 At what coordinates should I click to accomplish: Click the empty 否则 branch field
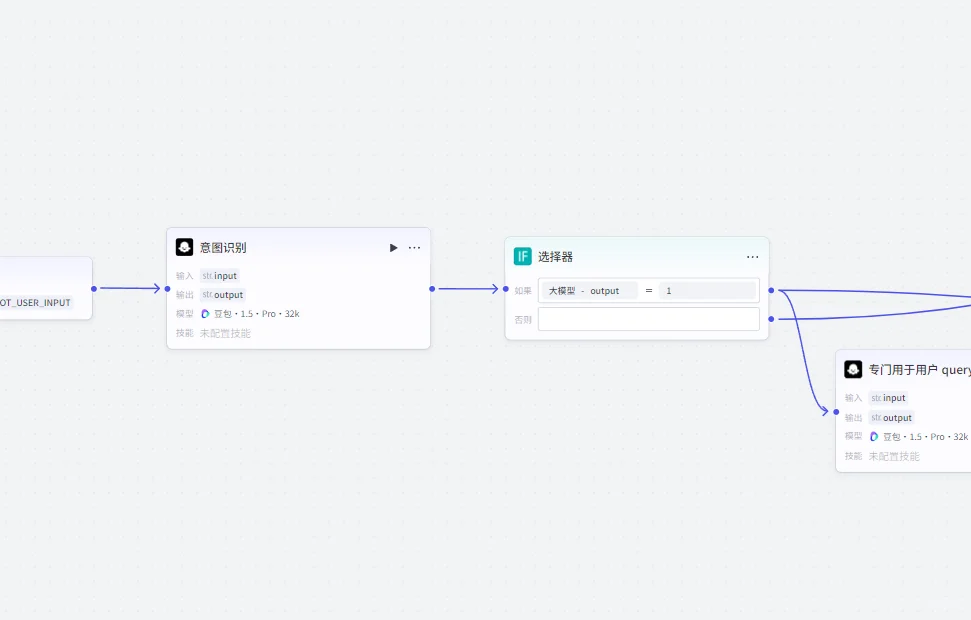[648, 319]
